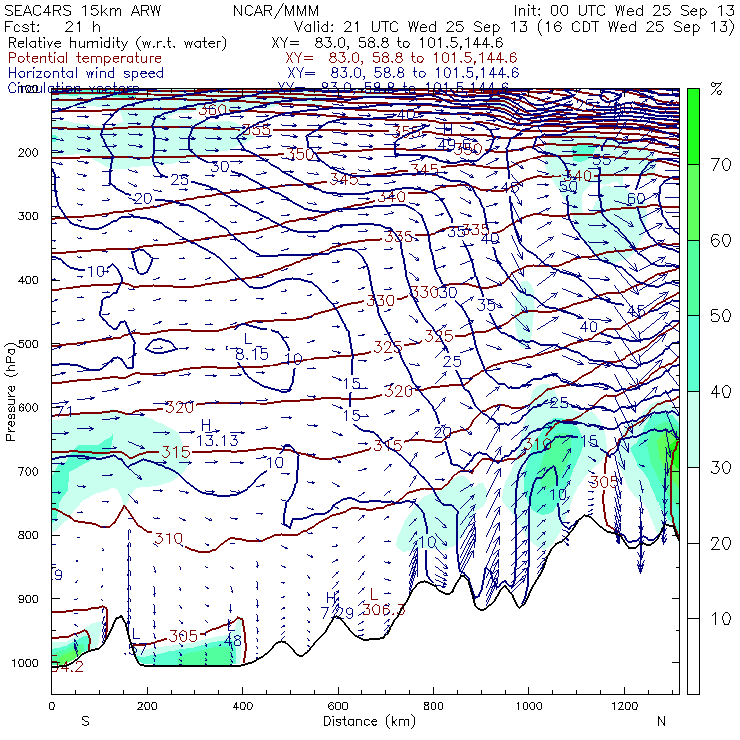740x740 pixels.
Task: Click the 'N' north endpoint label
Action: (662, 721)
